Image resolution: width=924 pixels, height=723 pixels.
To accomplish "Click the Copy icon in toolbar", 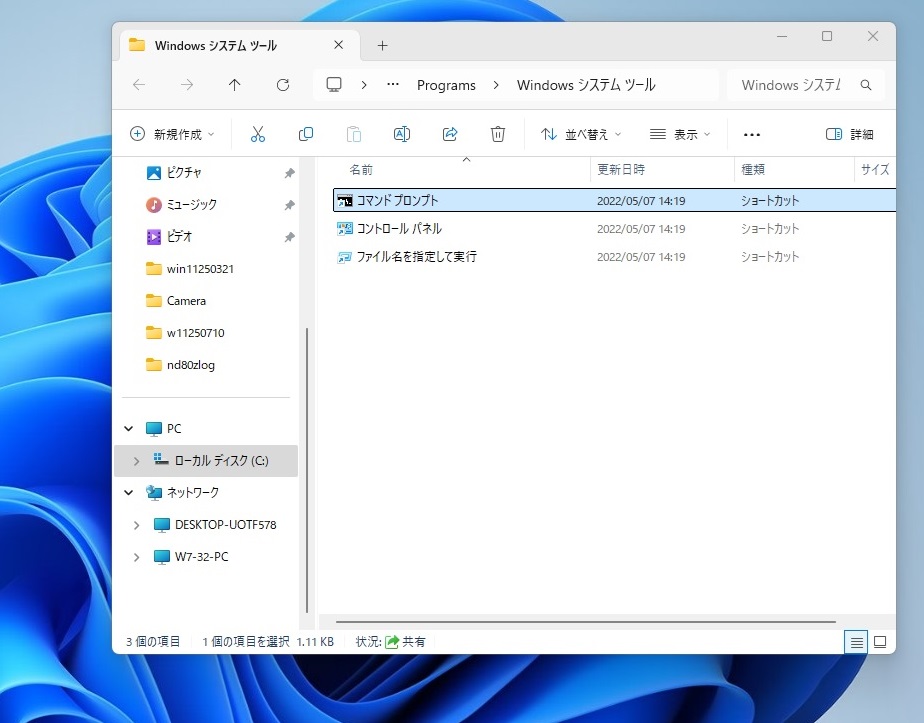I will [306, 134].
